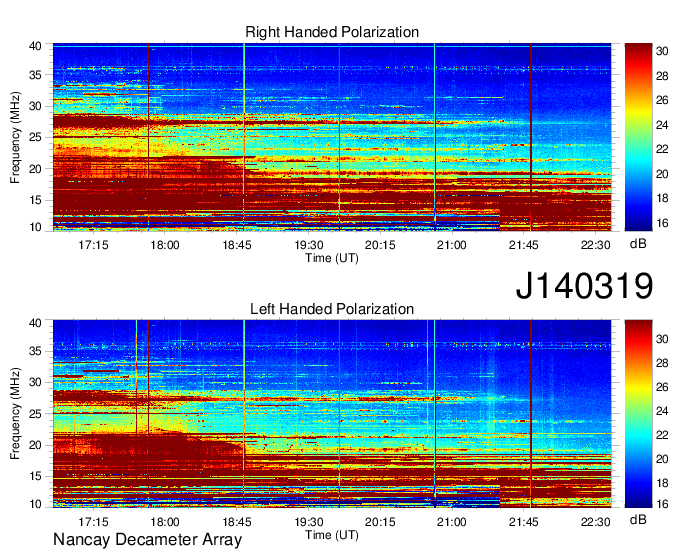Click the 21:00 time tick on the Left Handed plot
680x552 pixels.
[x=452, y=522]
